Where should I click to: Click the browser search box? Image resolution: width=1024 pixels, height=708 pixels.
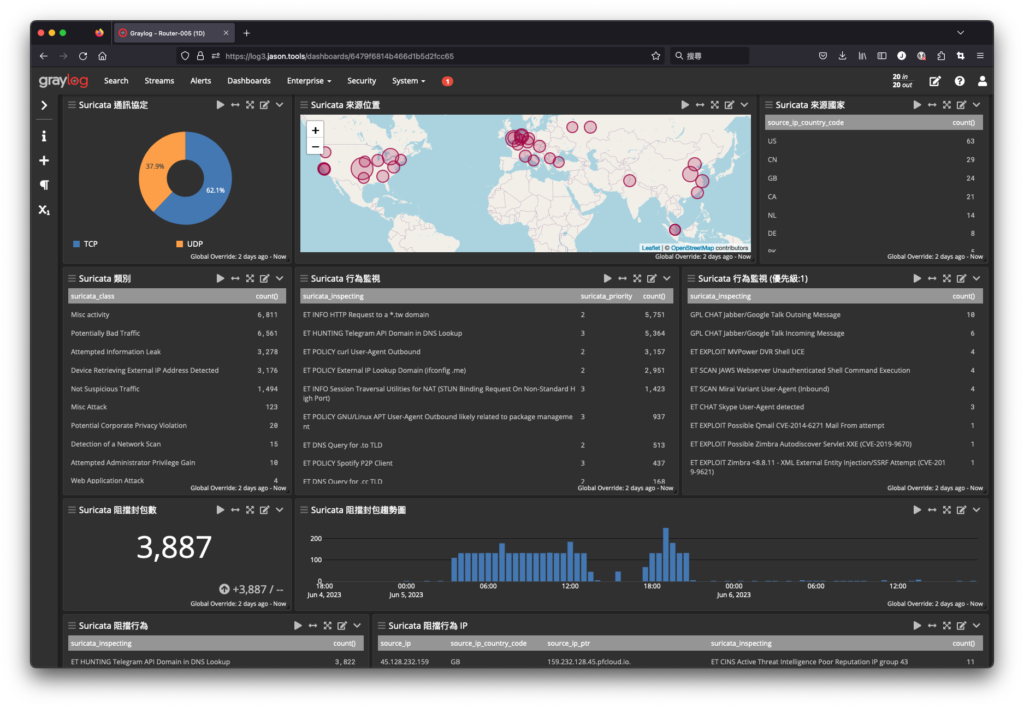point(710,56)
